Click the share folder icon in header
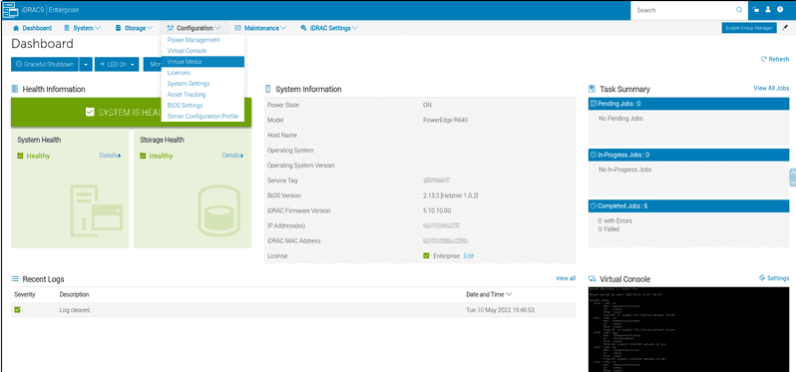 tap(756, 10)
